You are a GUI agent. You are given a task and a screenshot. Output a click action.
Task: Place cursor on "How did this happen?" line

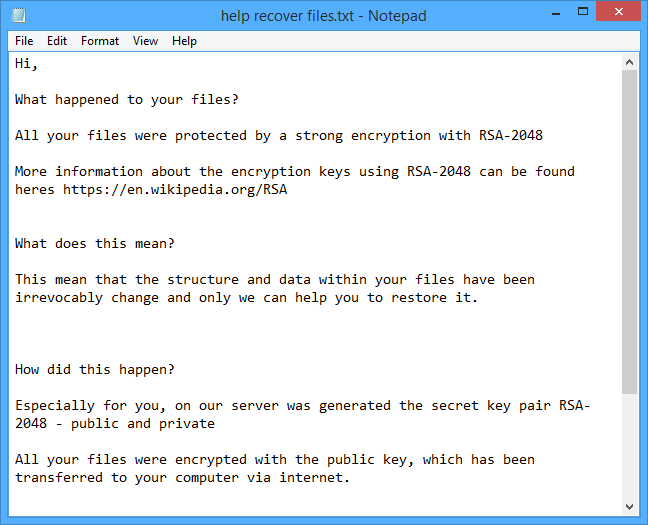pyautogui.click(x=94, y=369)
